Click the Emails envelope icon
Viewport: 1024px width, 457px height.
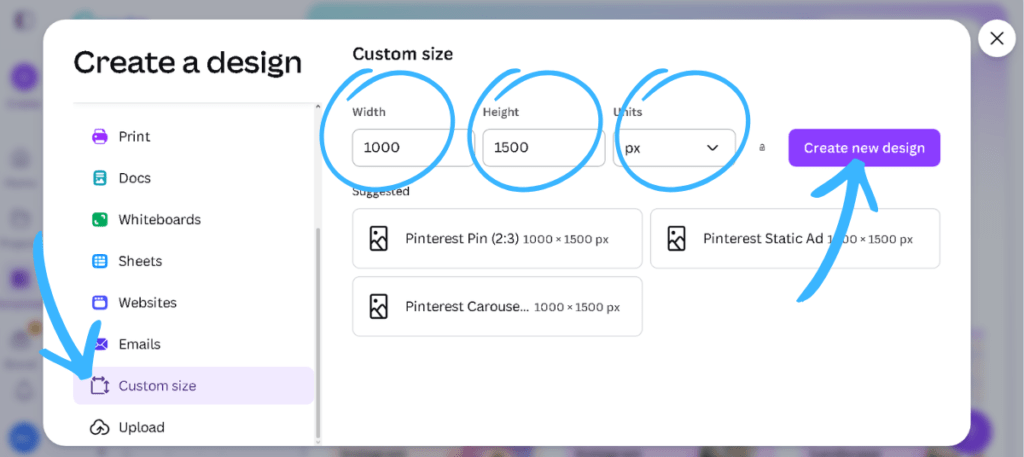(99, 344)
